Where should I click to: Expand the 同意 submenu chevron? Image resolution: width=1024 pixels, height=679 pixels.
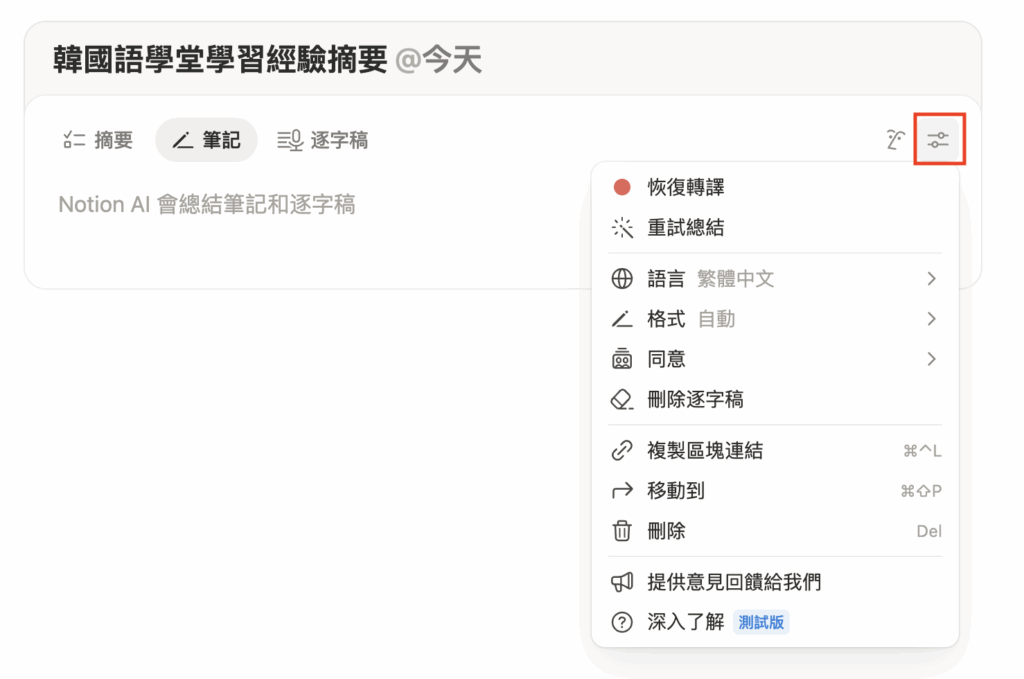(931, 359)
